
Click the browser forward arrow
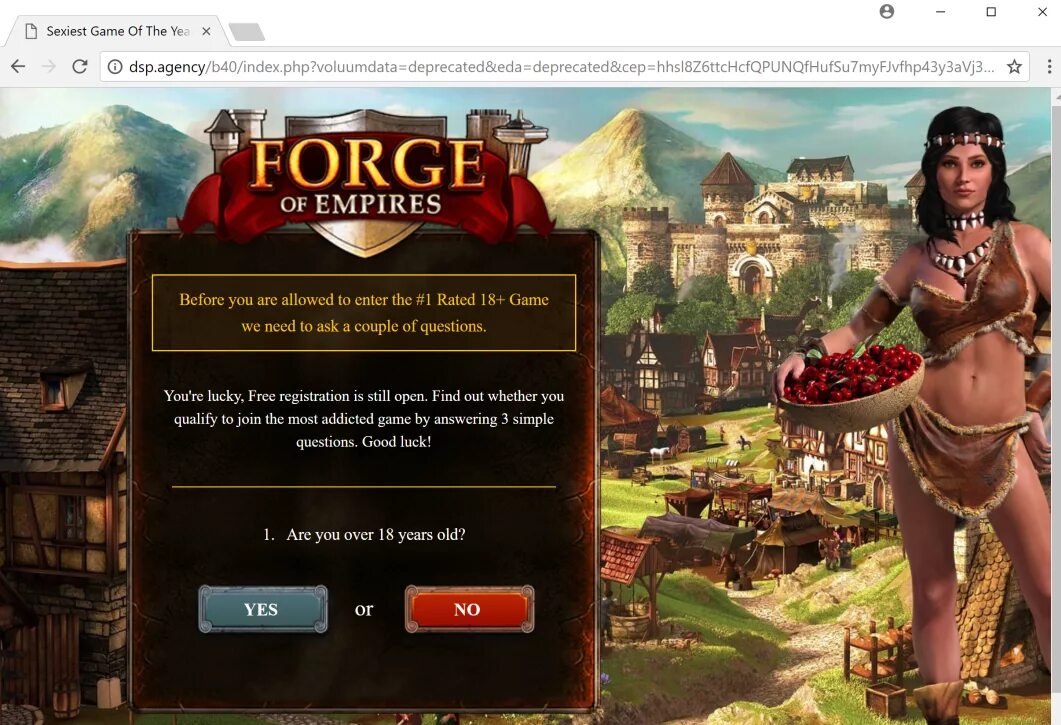[49, 66]
